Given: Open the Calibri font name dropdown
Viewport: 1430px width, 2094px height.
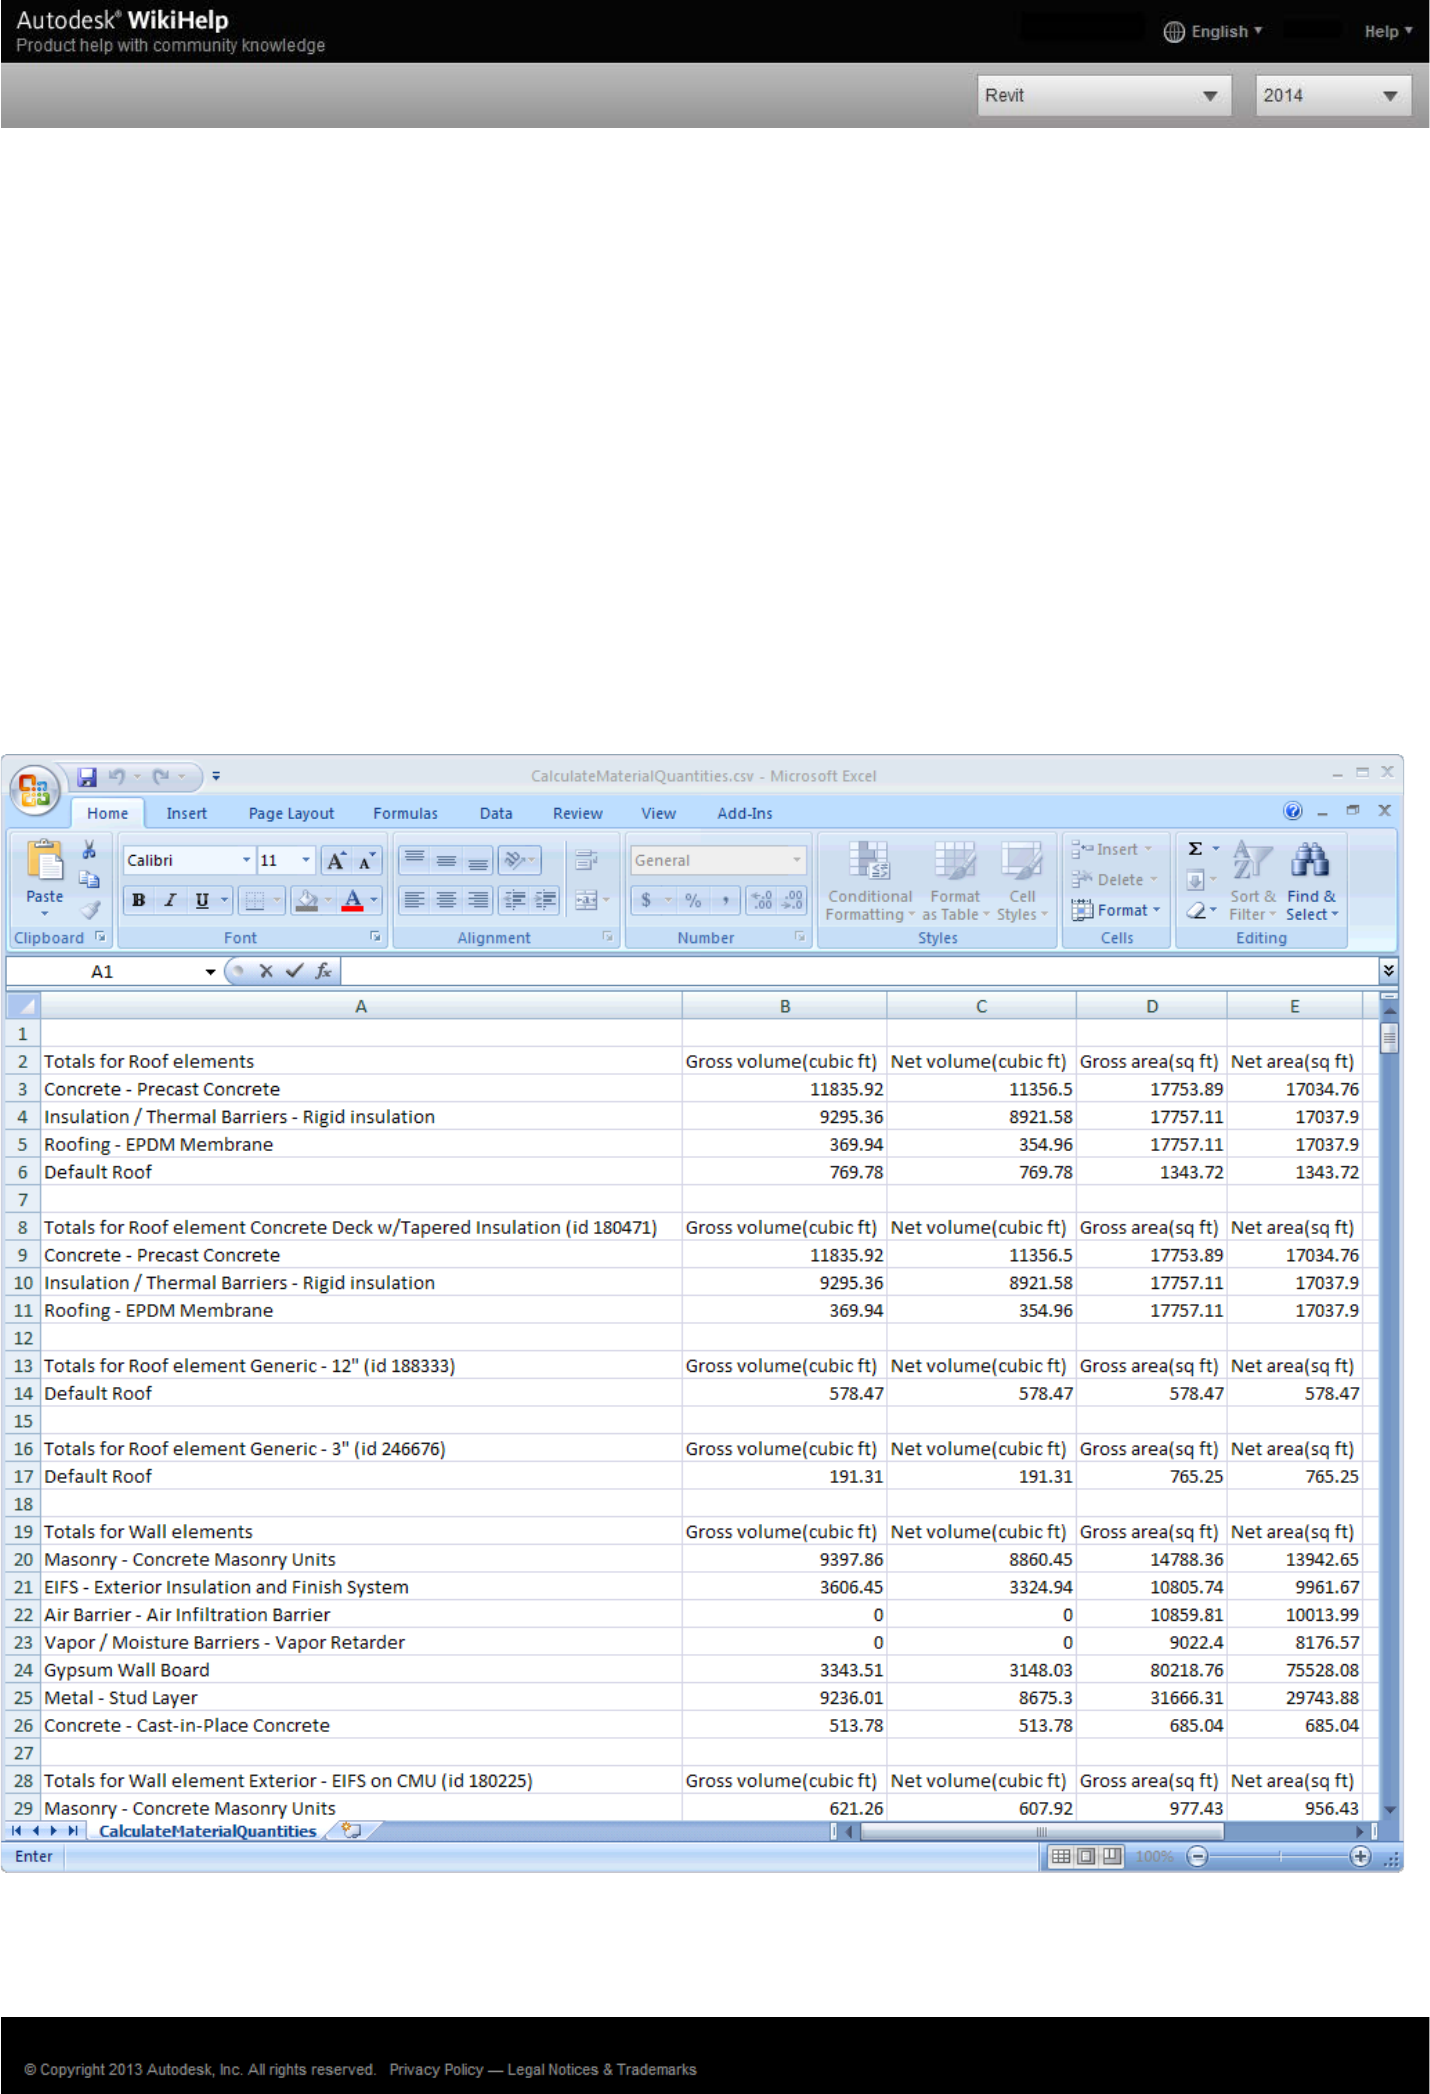Looking at the screenshot, I should click(246, 860).
